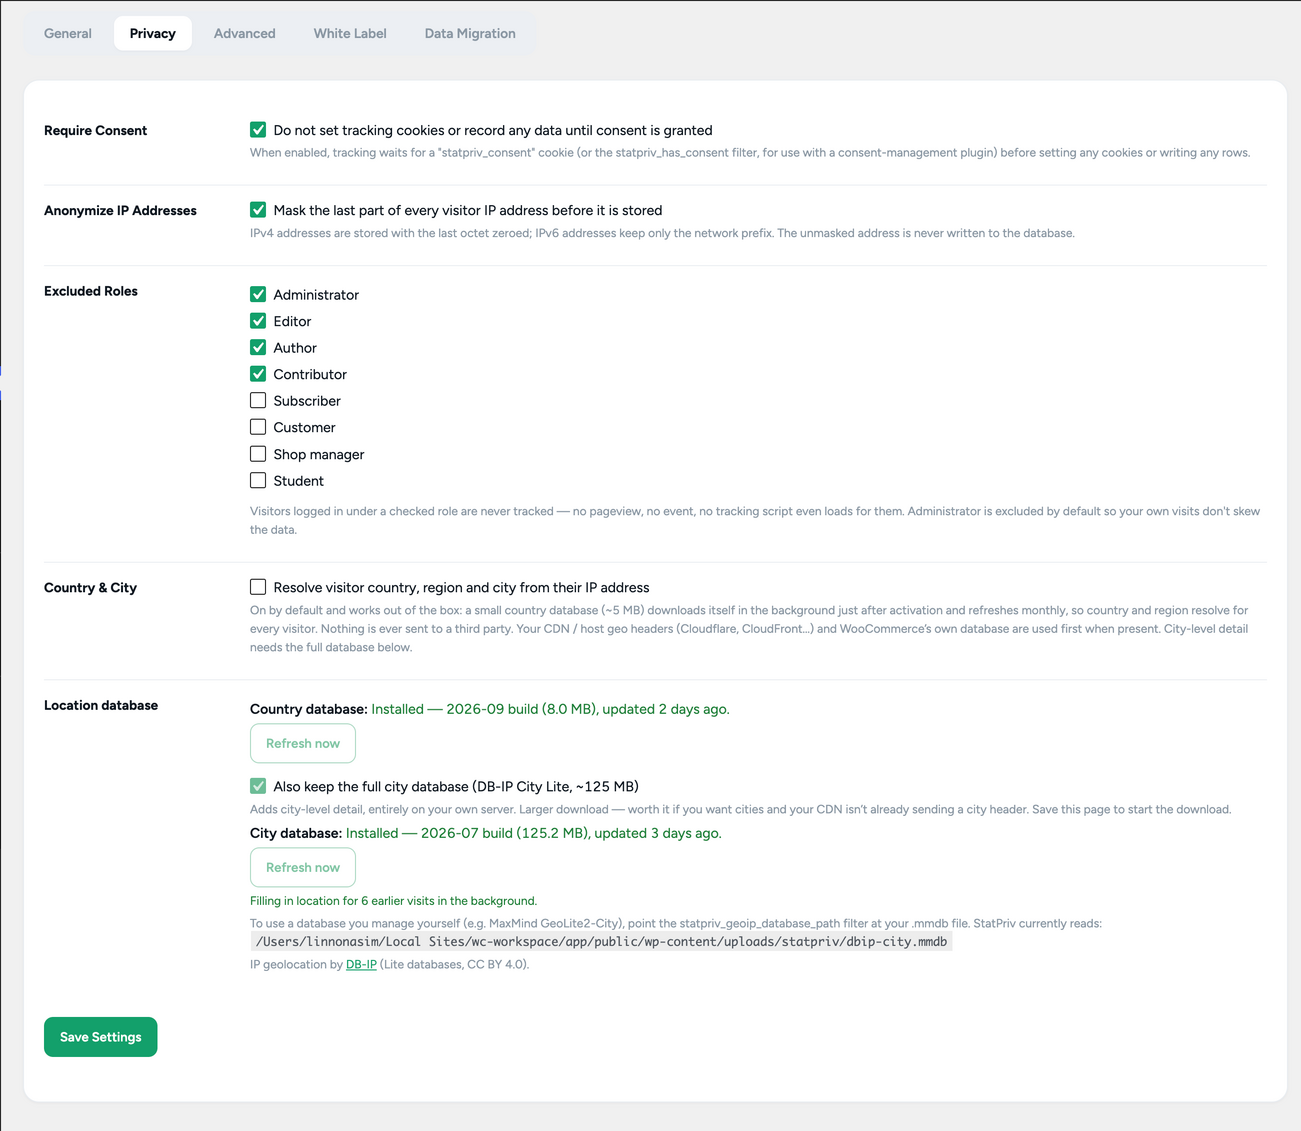
Task: Switch to the General tab
Action: [68, 33]
